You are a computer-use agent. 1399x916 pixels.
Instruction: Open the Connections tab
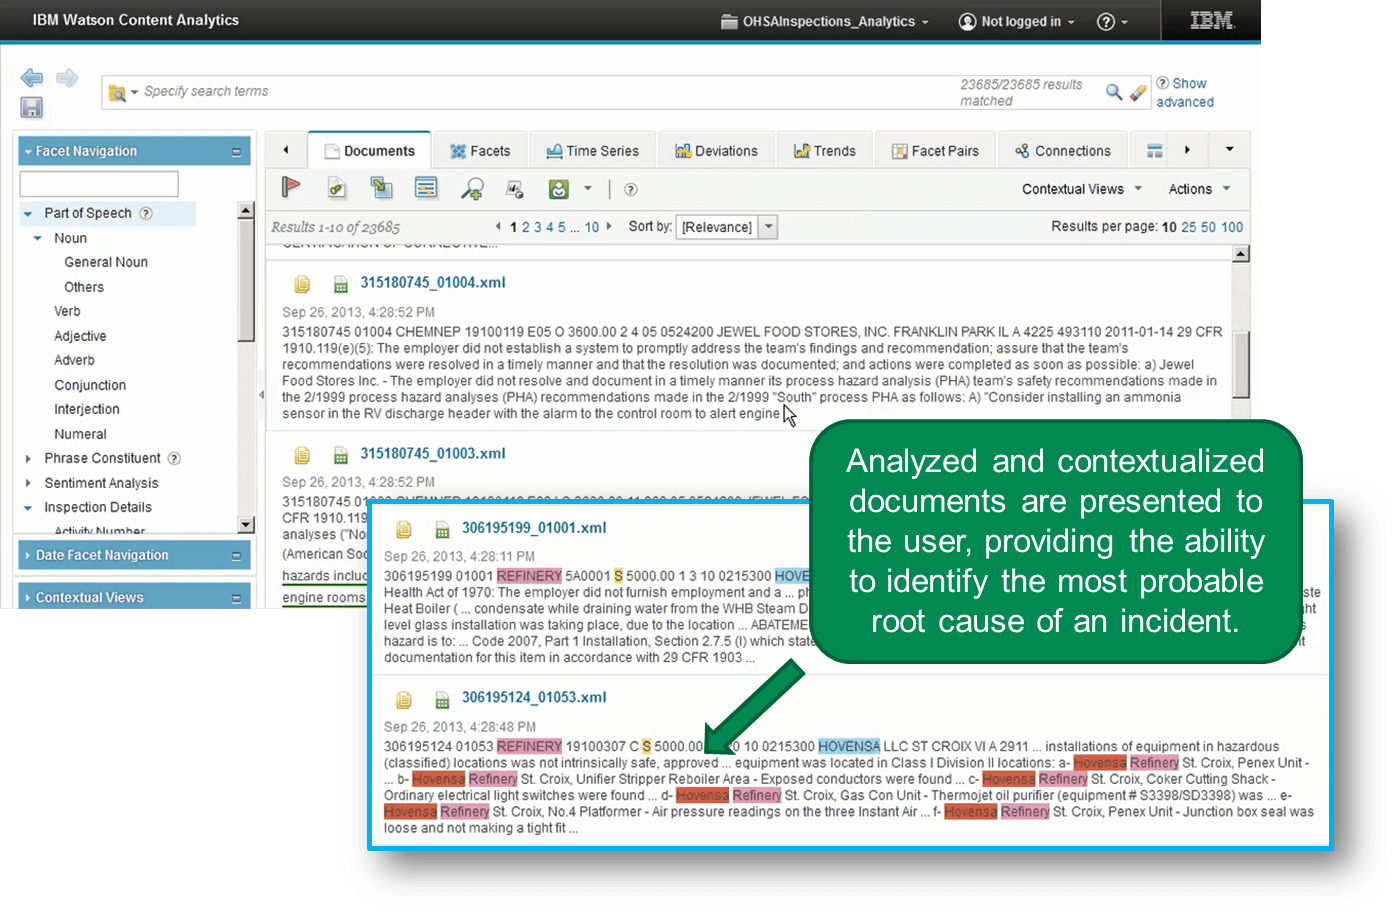point(1063,151)
